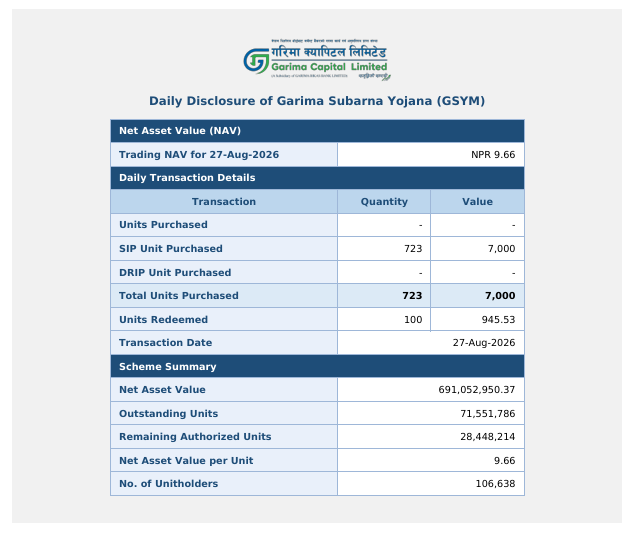This screenshot has height=553, width=633.
Task: Select the Transaction Date row label
Action: [x=166, y=343]
